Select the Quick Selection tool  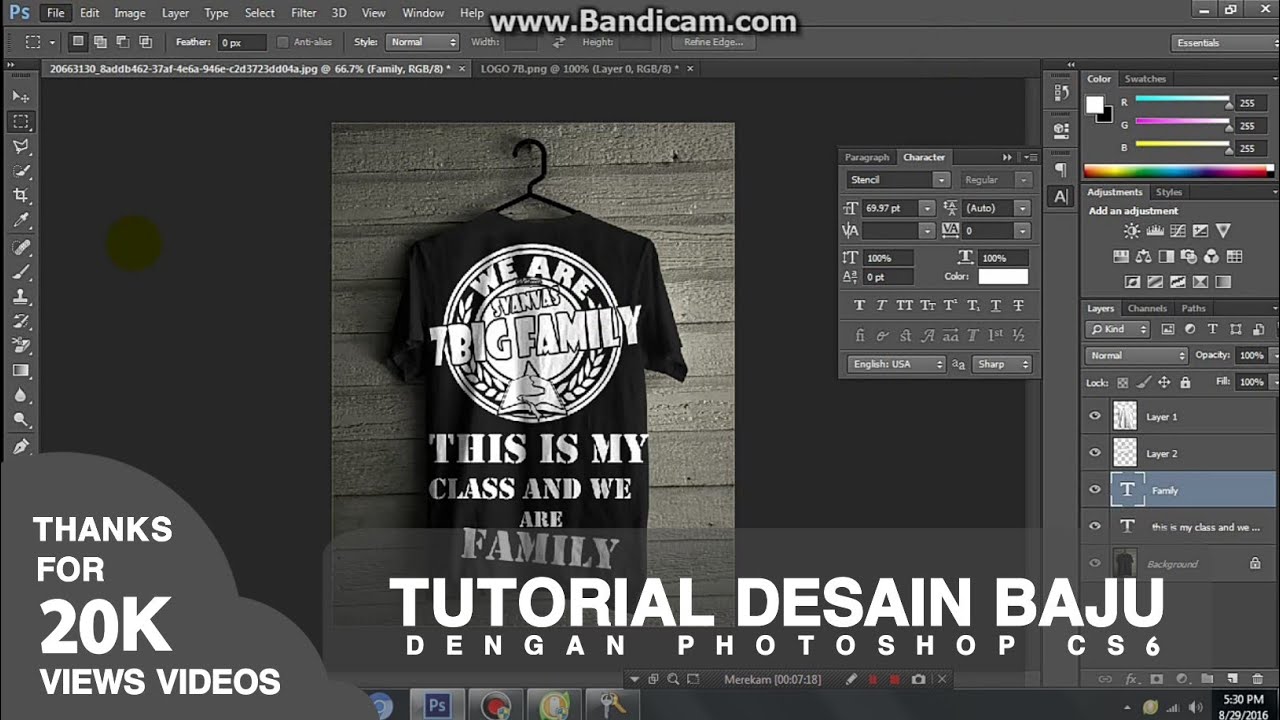click(x=21, y=172)
